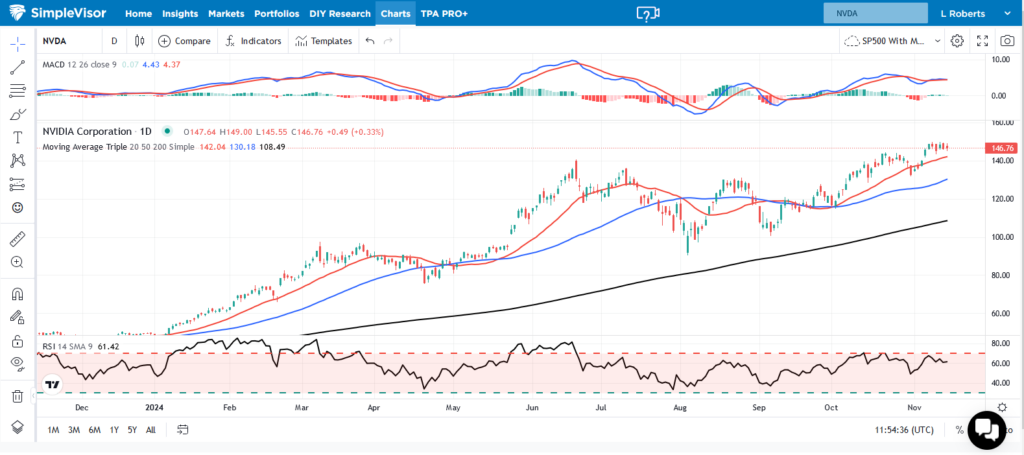The height and width of the screenshot is (455, 1024).
Task: Set time range to 3M
Action: 74,430
